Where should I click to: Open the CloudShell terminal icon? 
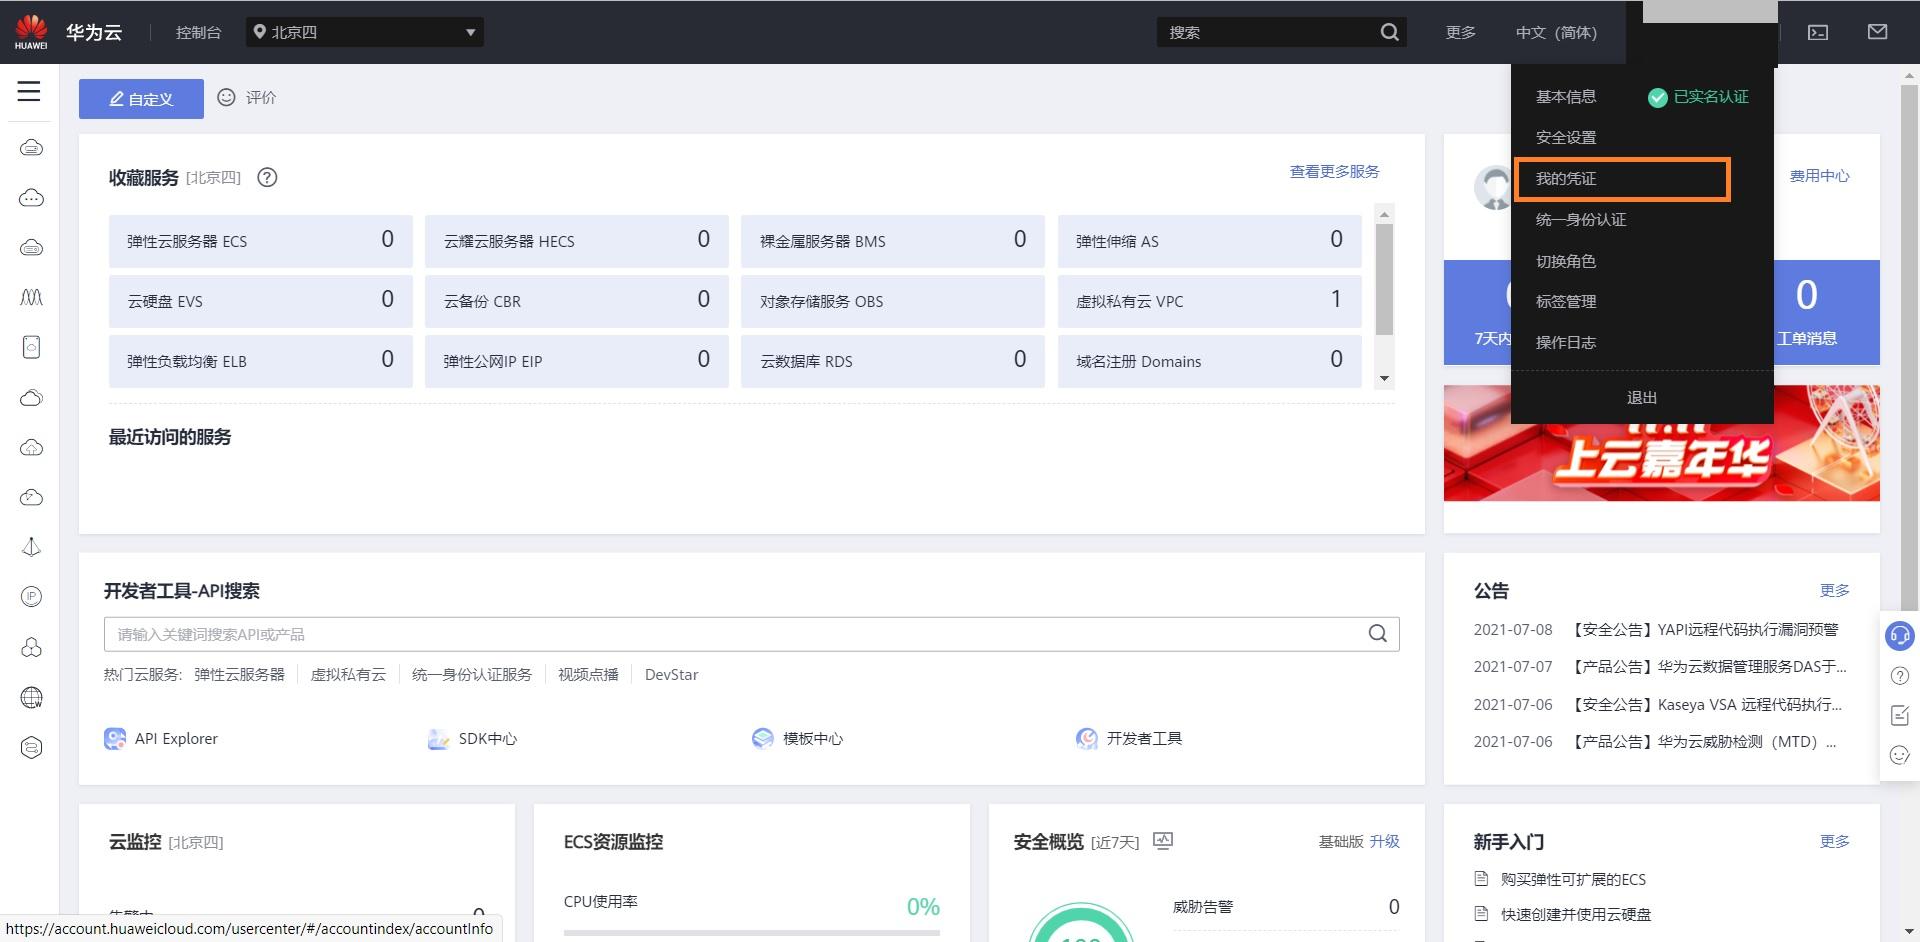click(1818, 32)
